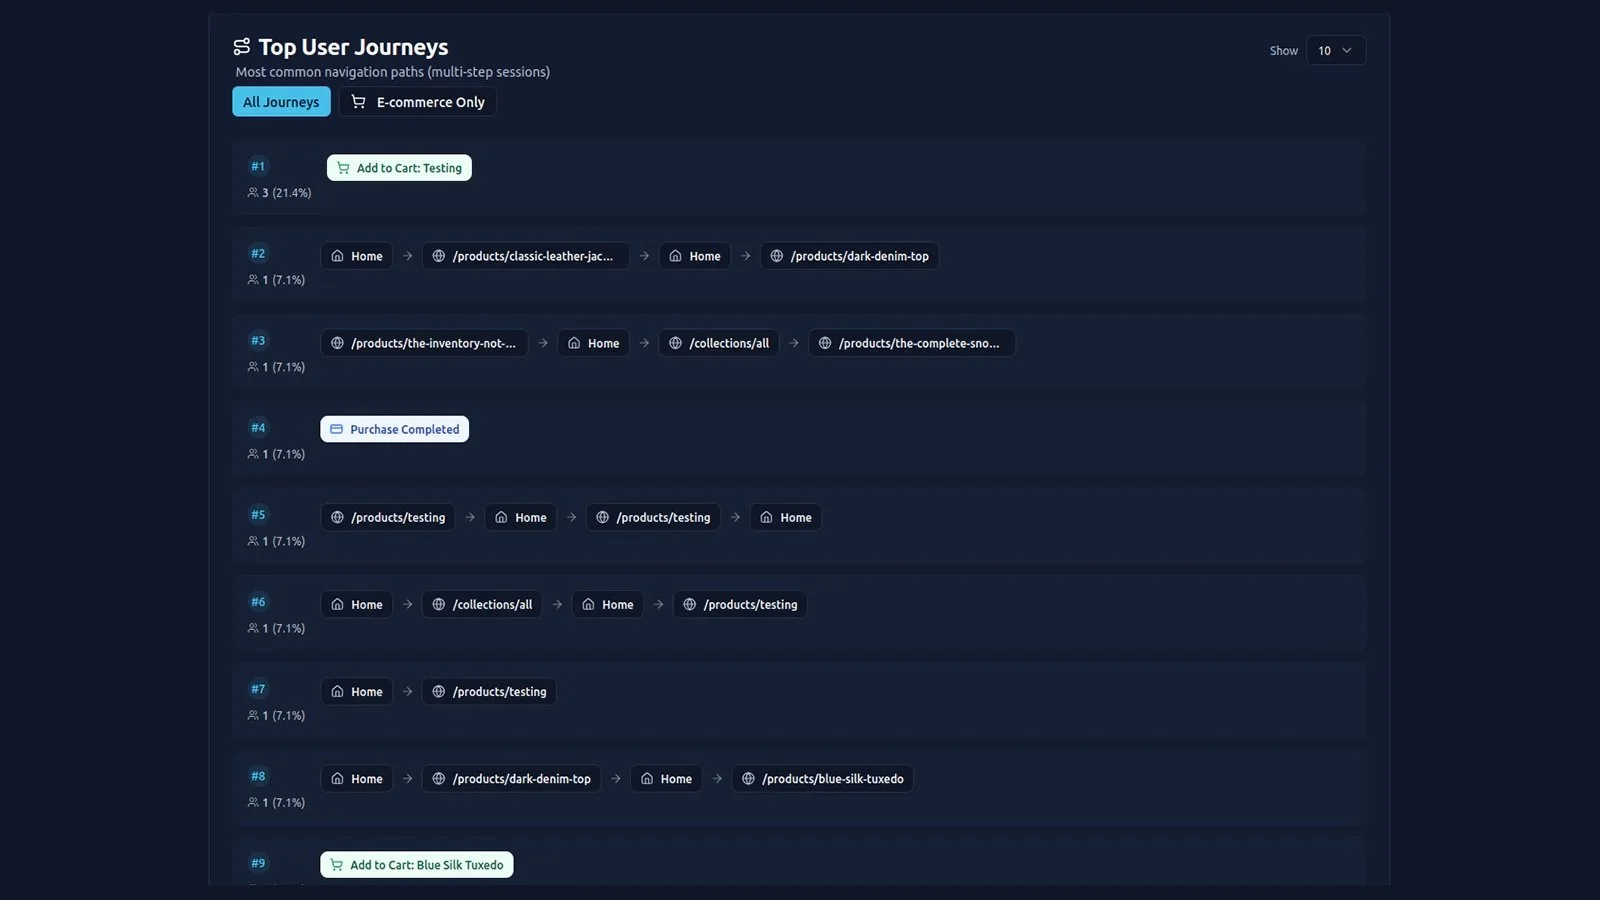Click second Home chip in journey #2
The height and width of the screenshot is (900, 1600).
[x=695, y=256]
